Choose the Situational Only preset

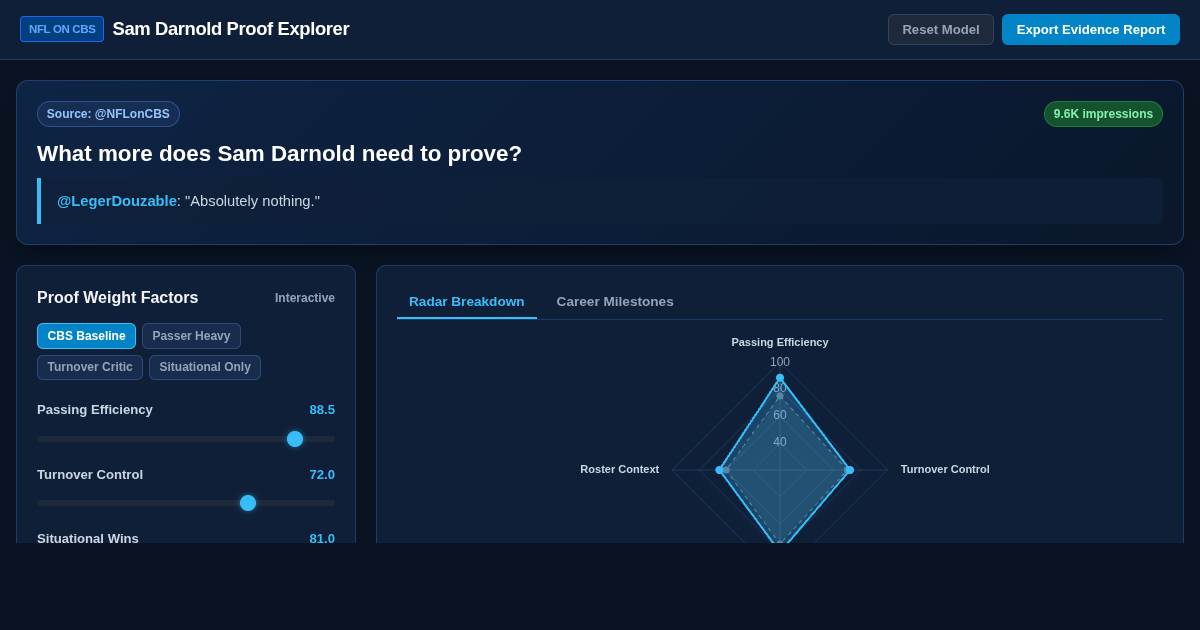[205, 367]
